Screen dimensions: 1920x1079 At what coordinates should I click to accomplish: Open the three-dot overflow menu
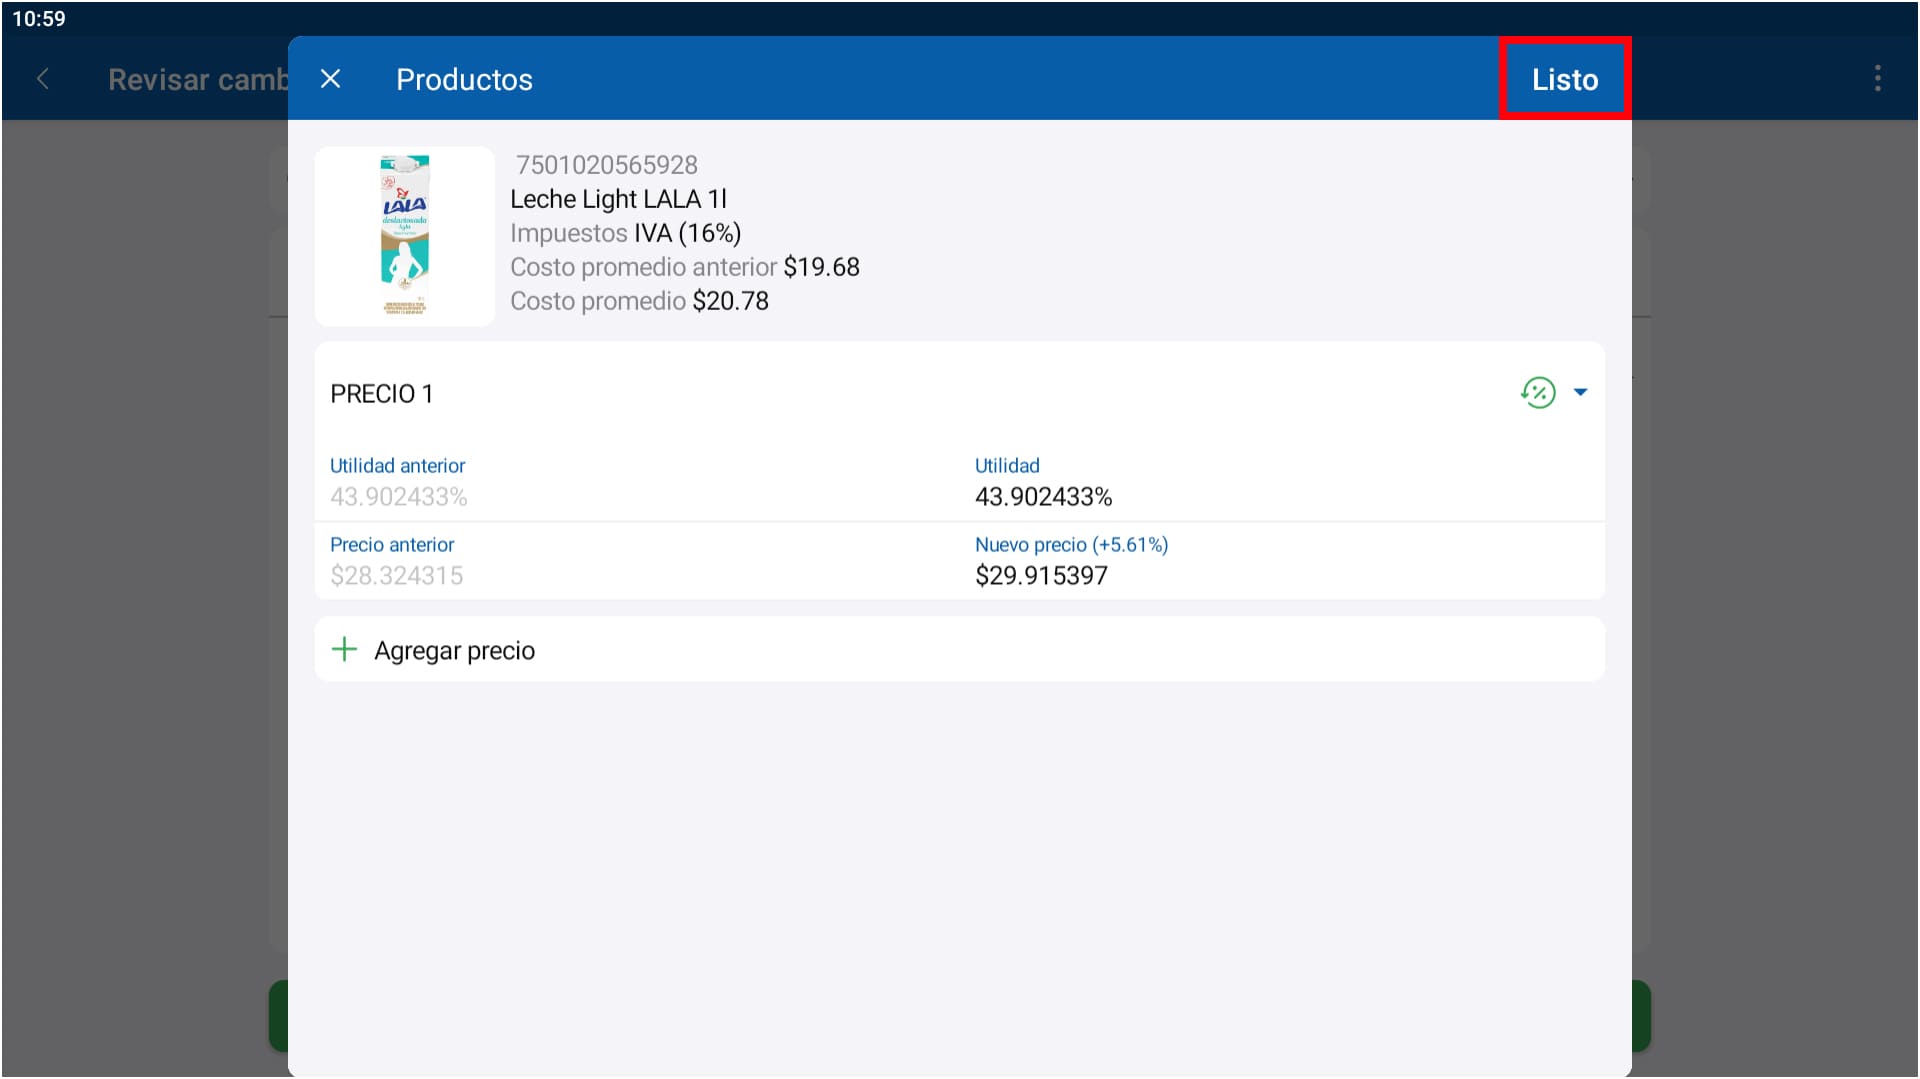coord(1877,79)
